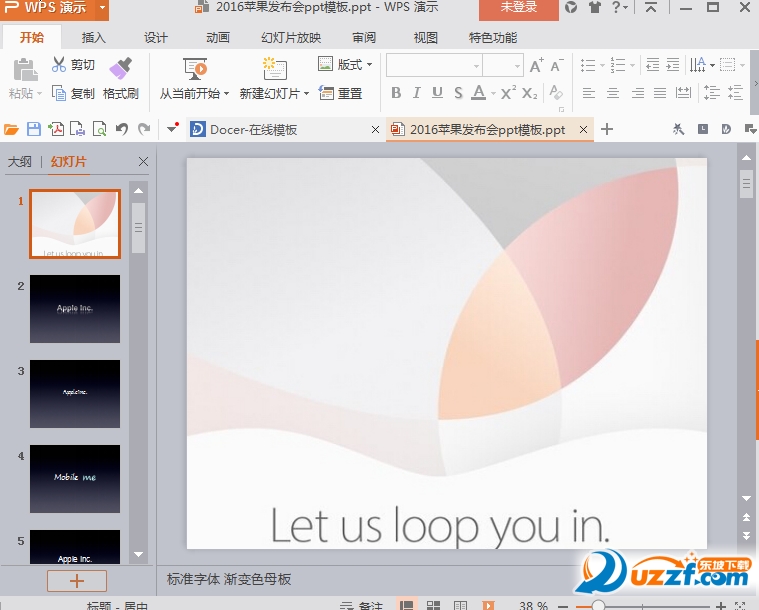Open the font name combo box
The image size is (759, 610).
pyautogui.click(x=434, y=65)
